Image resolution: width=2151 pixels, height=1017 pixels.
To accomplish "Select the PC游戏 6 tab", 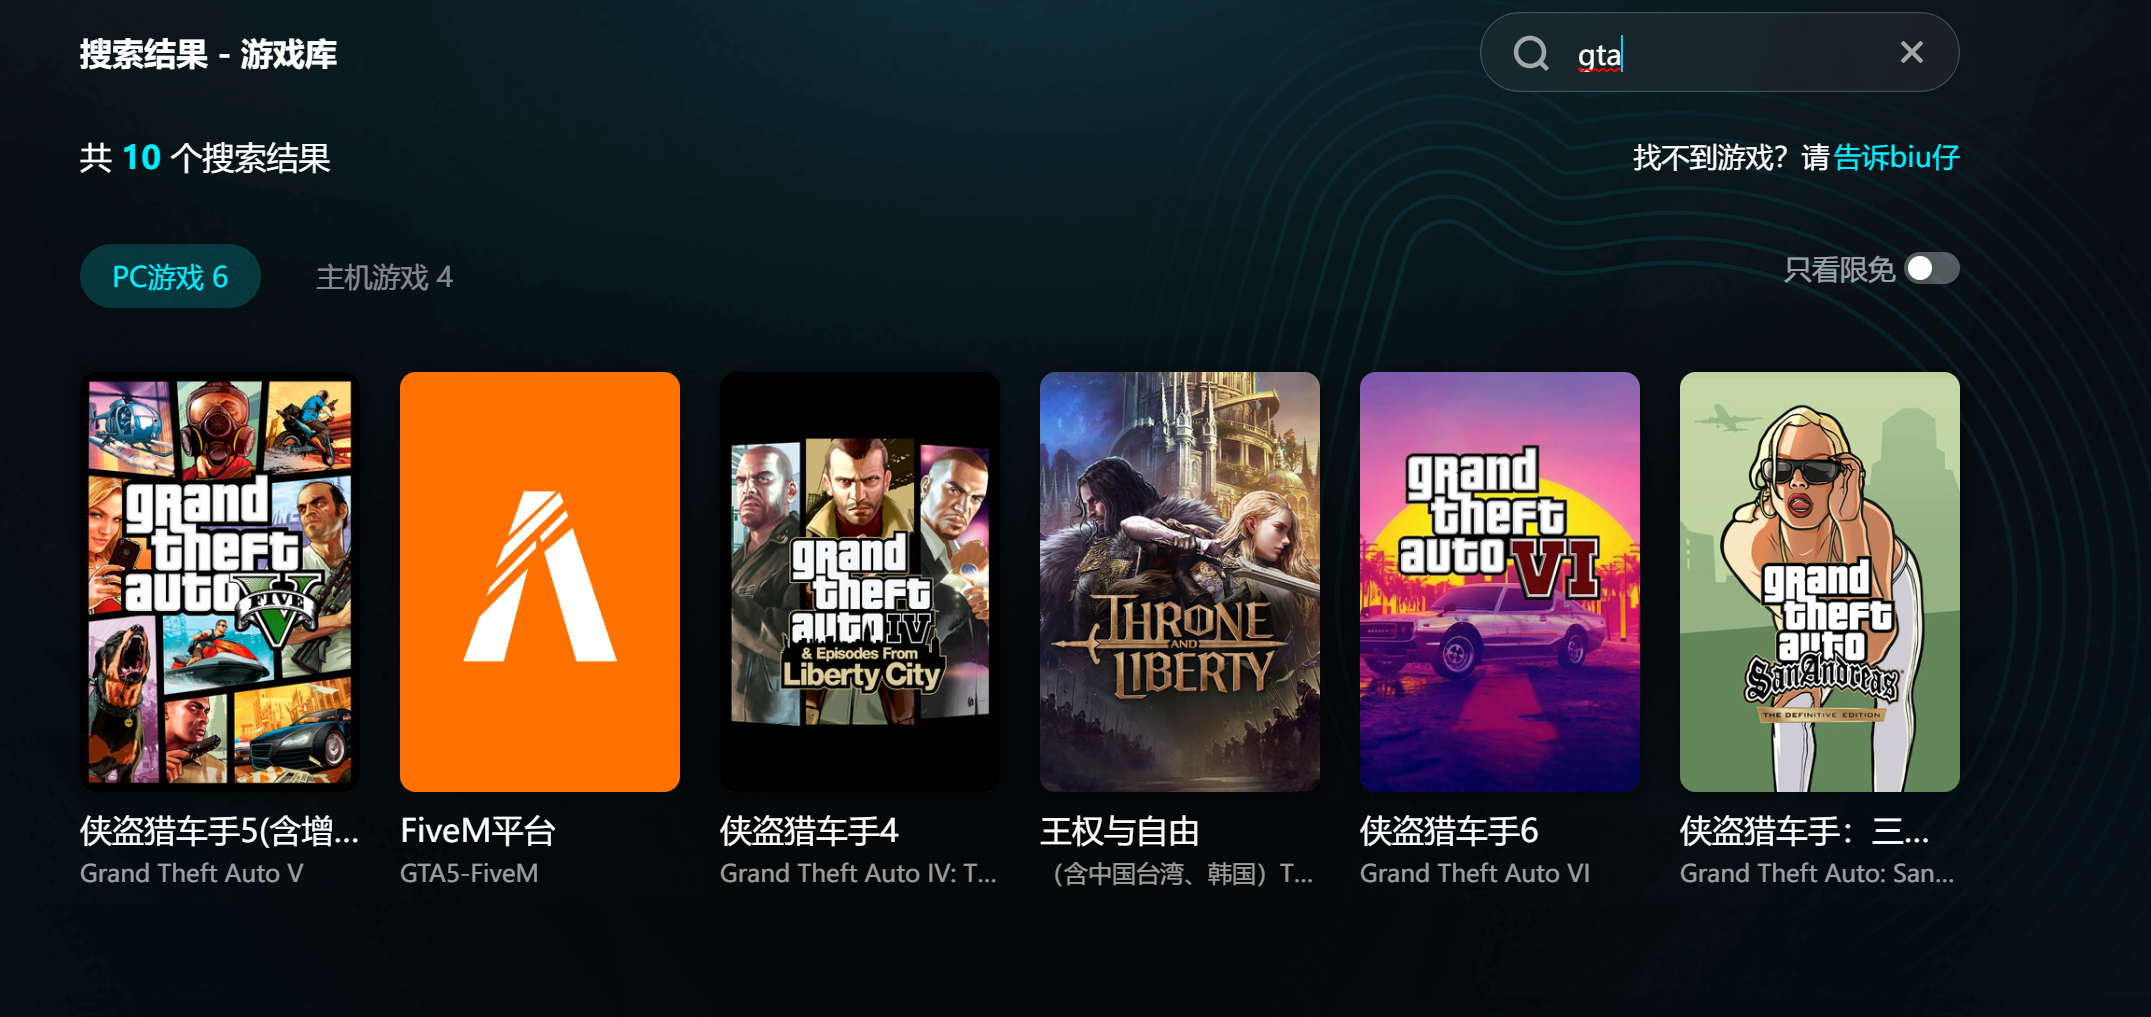I will (x=170, y=276).
